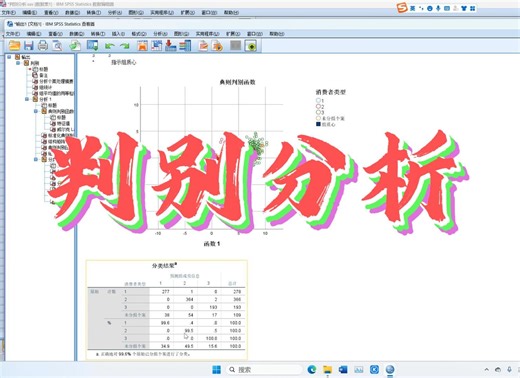Screen dimensions: 520x378
Task: Click percentage cell 99.6 in table
Action: point(165,323)
